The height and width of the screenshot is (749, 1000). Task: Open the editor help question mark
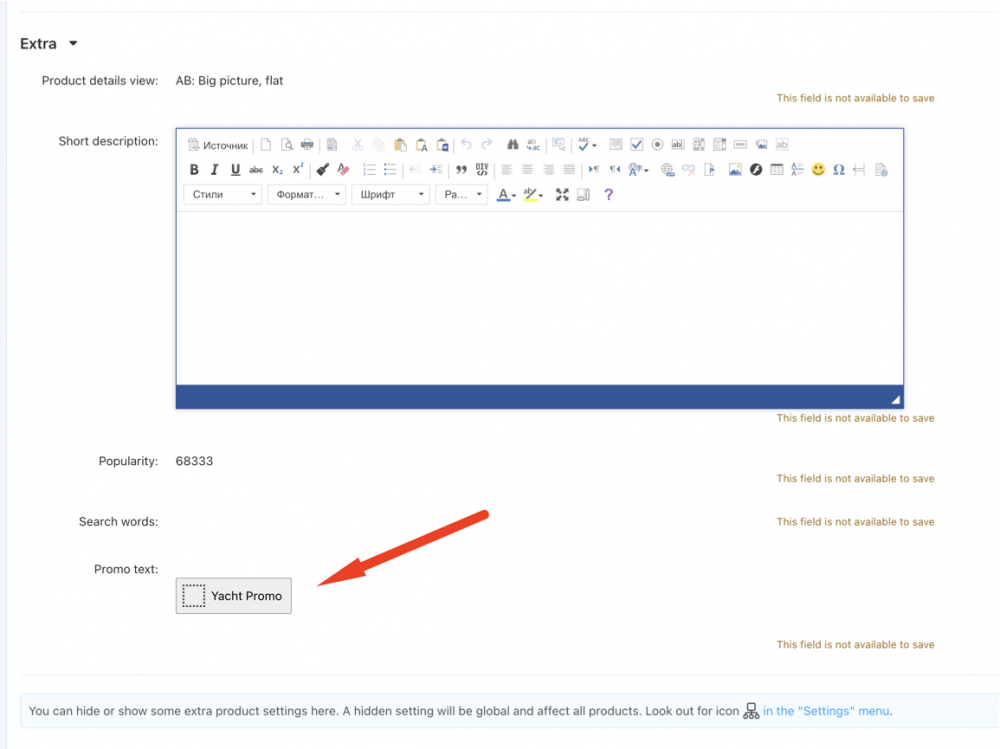click(x=608, y=195)
